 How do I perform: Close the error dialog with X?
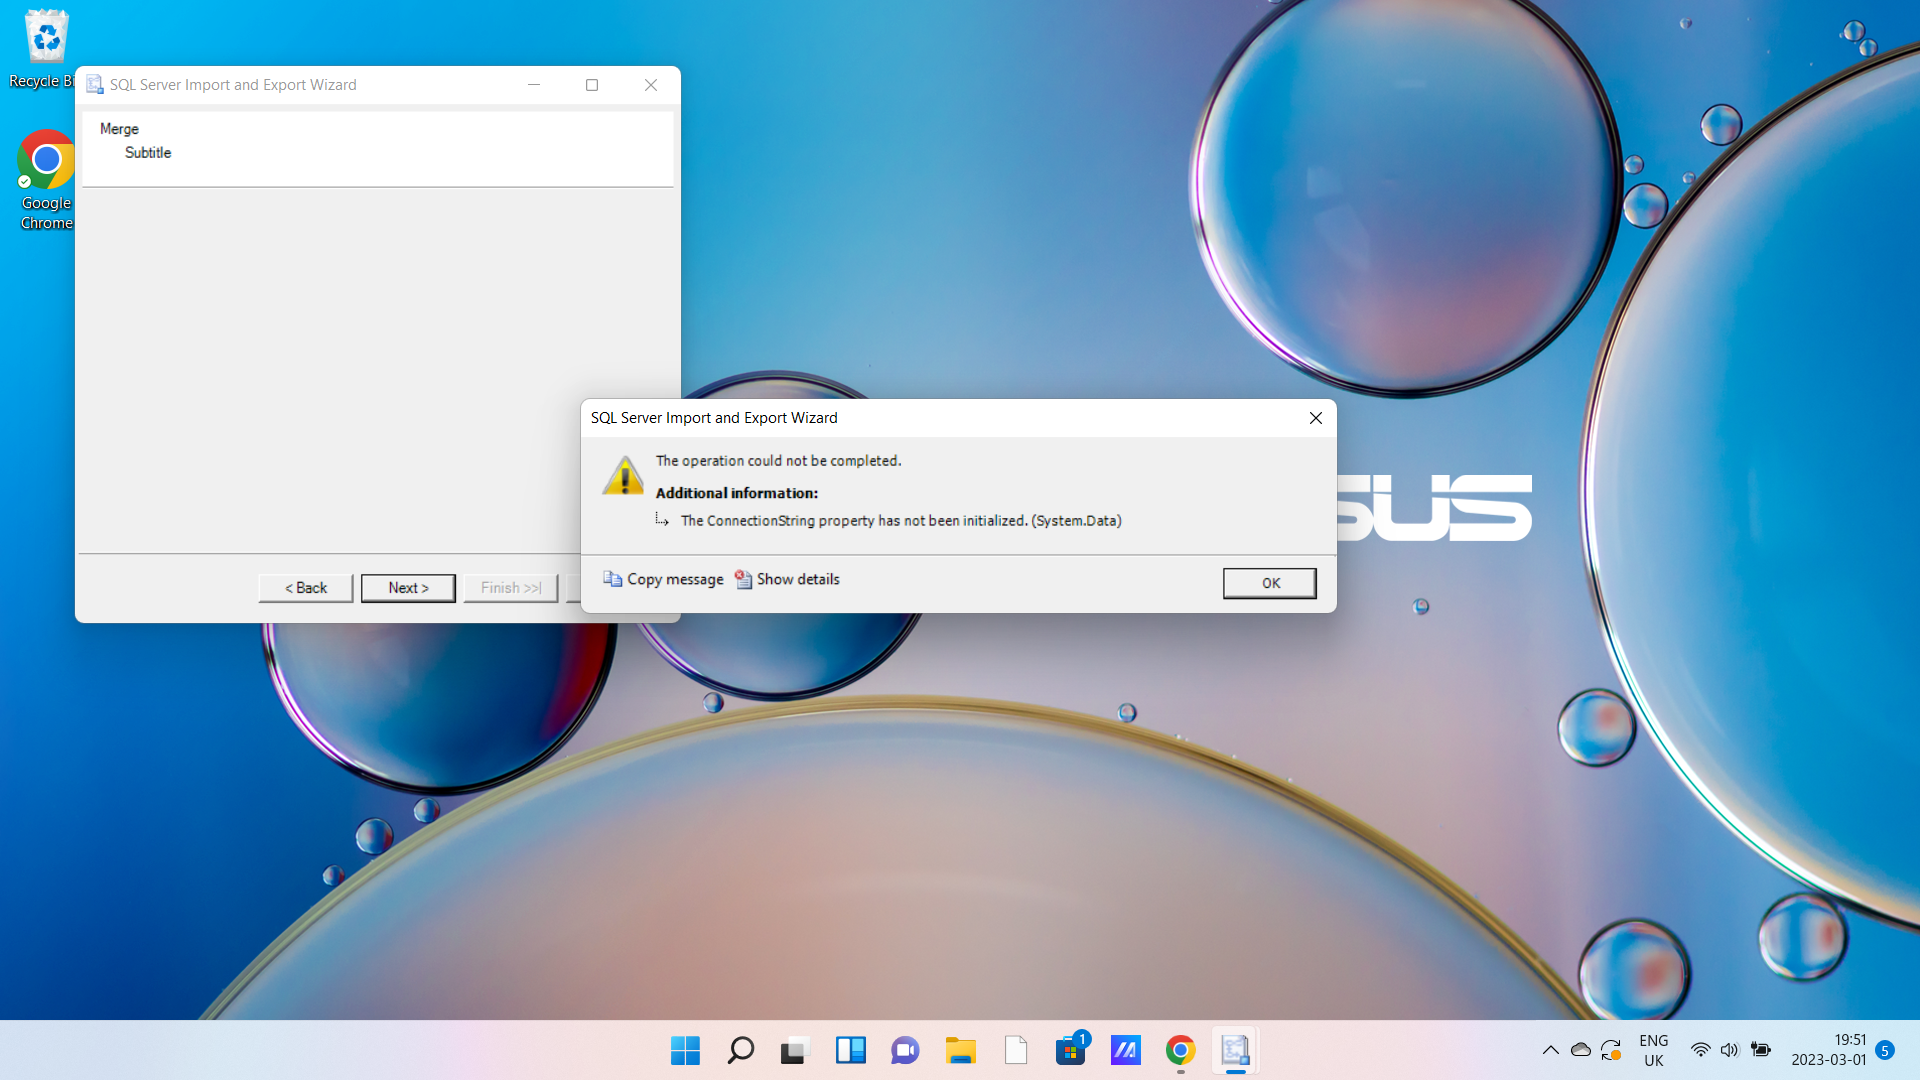tap(1316, 418)
